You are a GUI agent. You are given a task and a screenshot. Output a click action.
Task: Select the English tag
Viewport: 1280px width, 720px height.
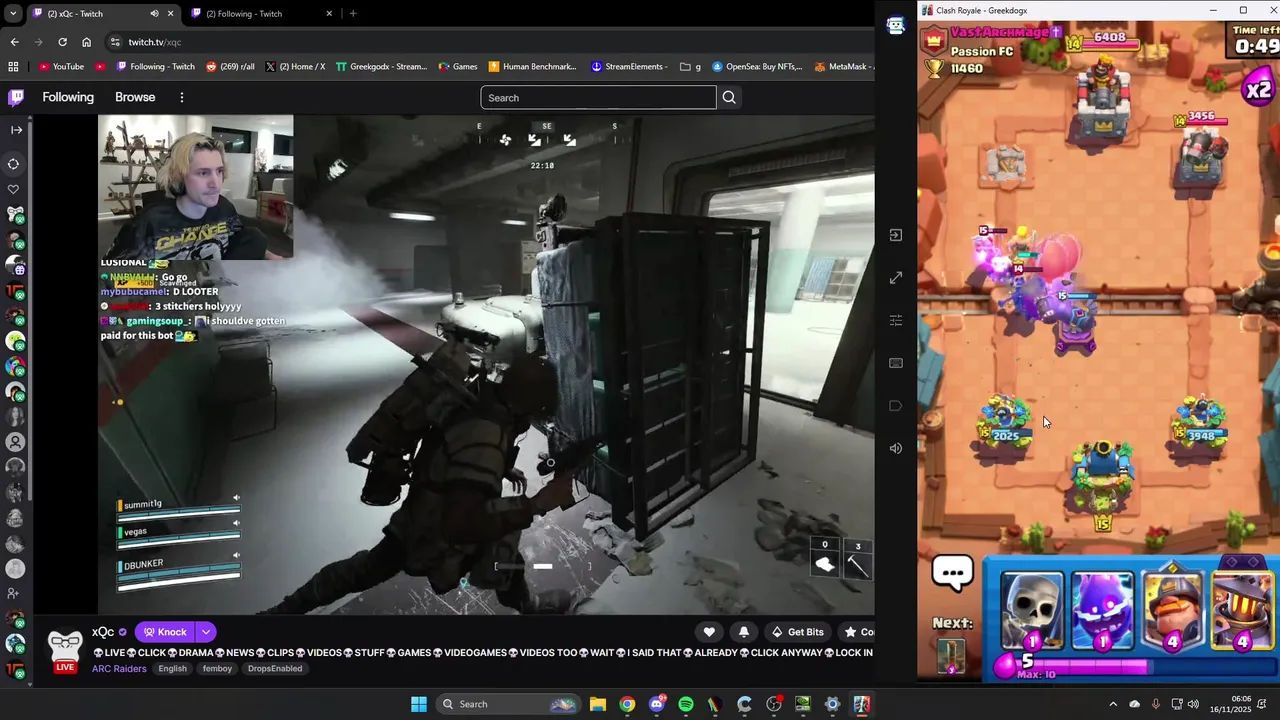tap(172, 669)
